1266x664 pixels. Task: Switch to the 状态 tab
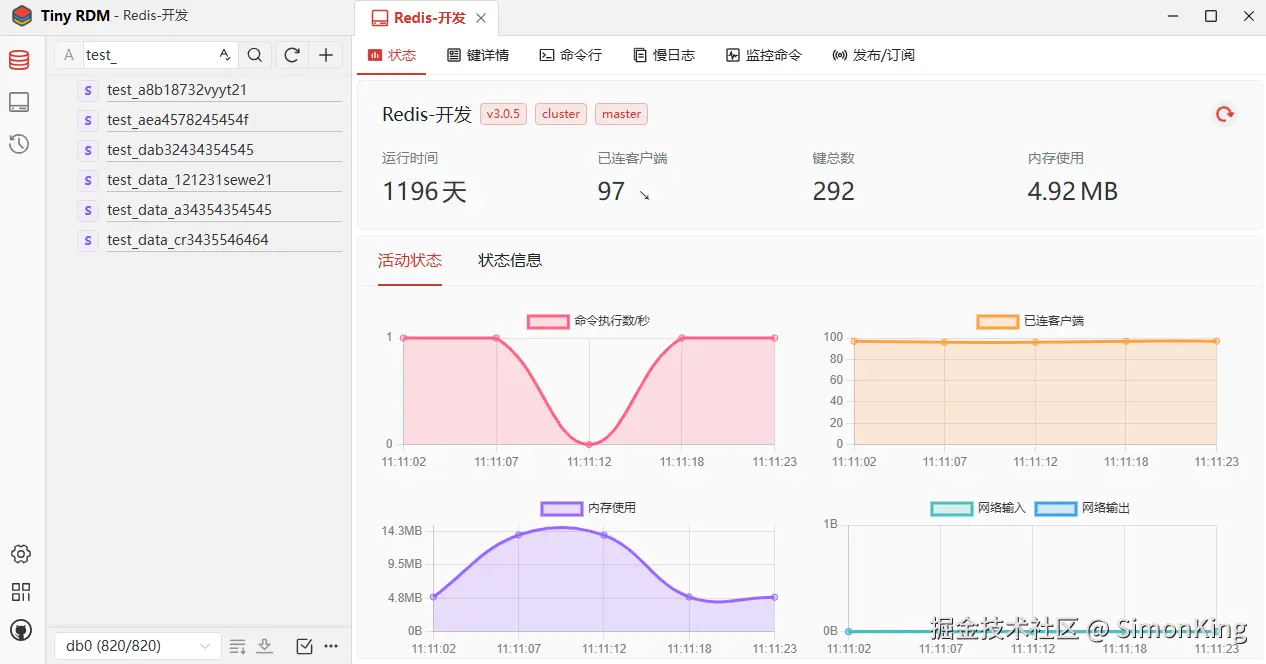[392, 55]
